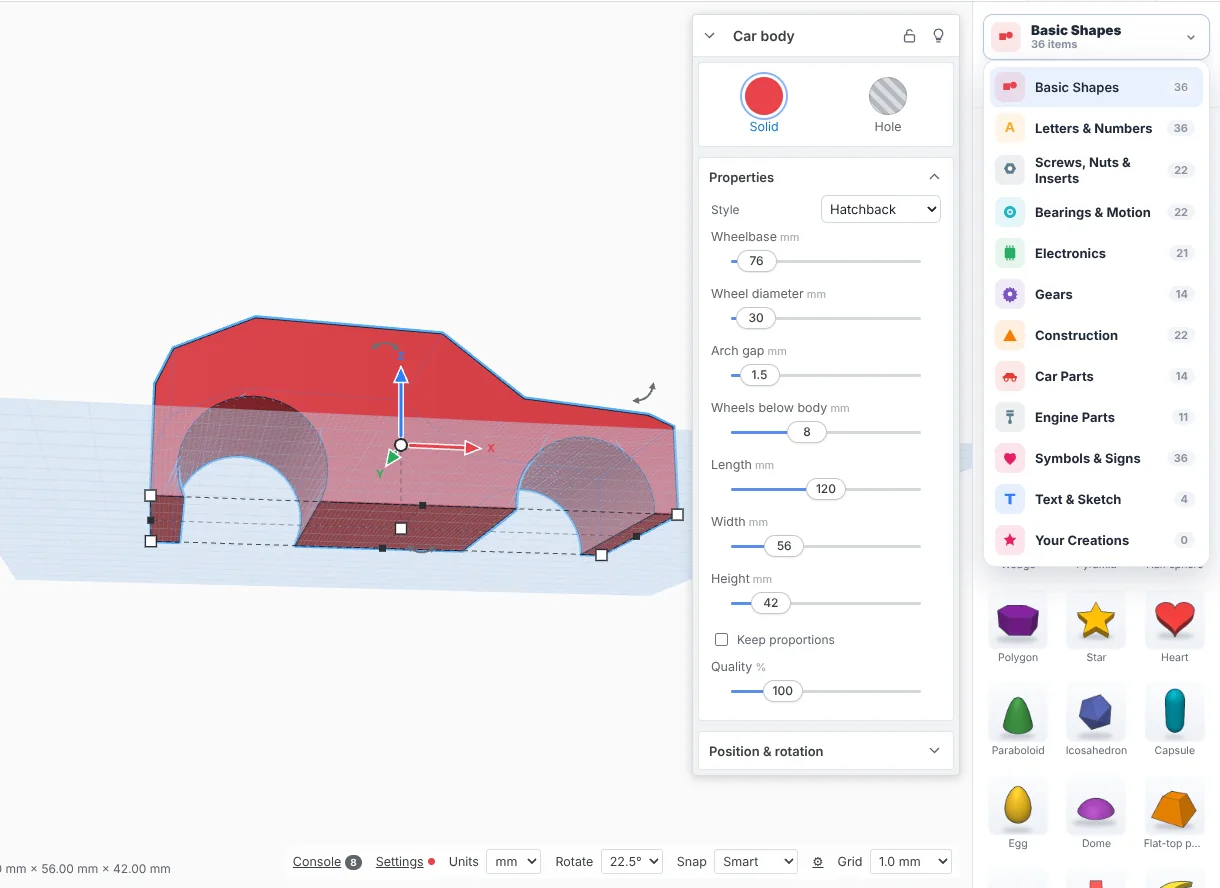Click the curved rotate handle right of car
Viewport: 1220px width, 888px height.
pyautogui.click(x=644, y=393)
